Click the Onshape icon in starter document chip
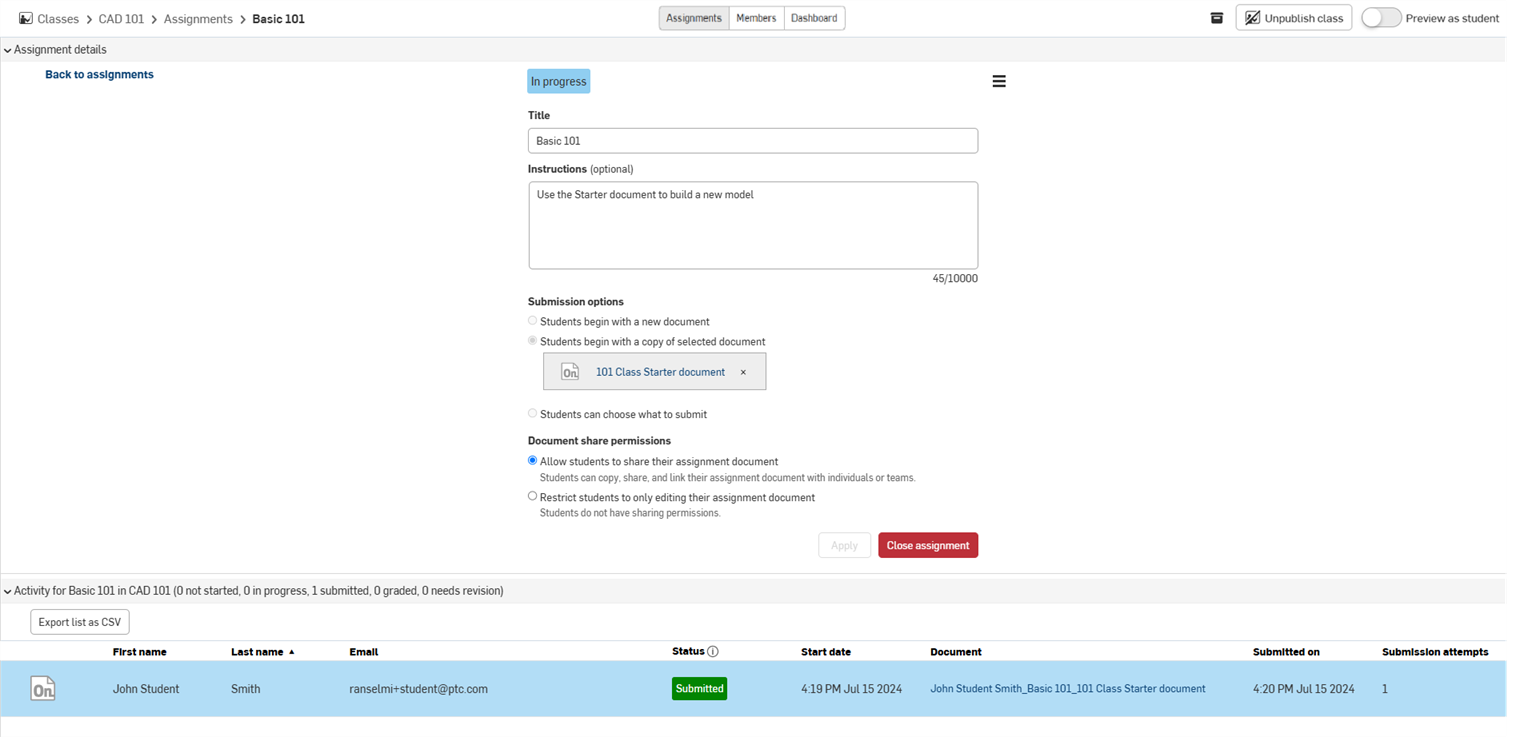Viewport: 1516px width, 737px height. (570, 372)
